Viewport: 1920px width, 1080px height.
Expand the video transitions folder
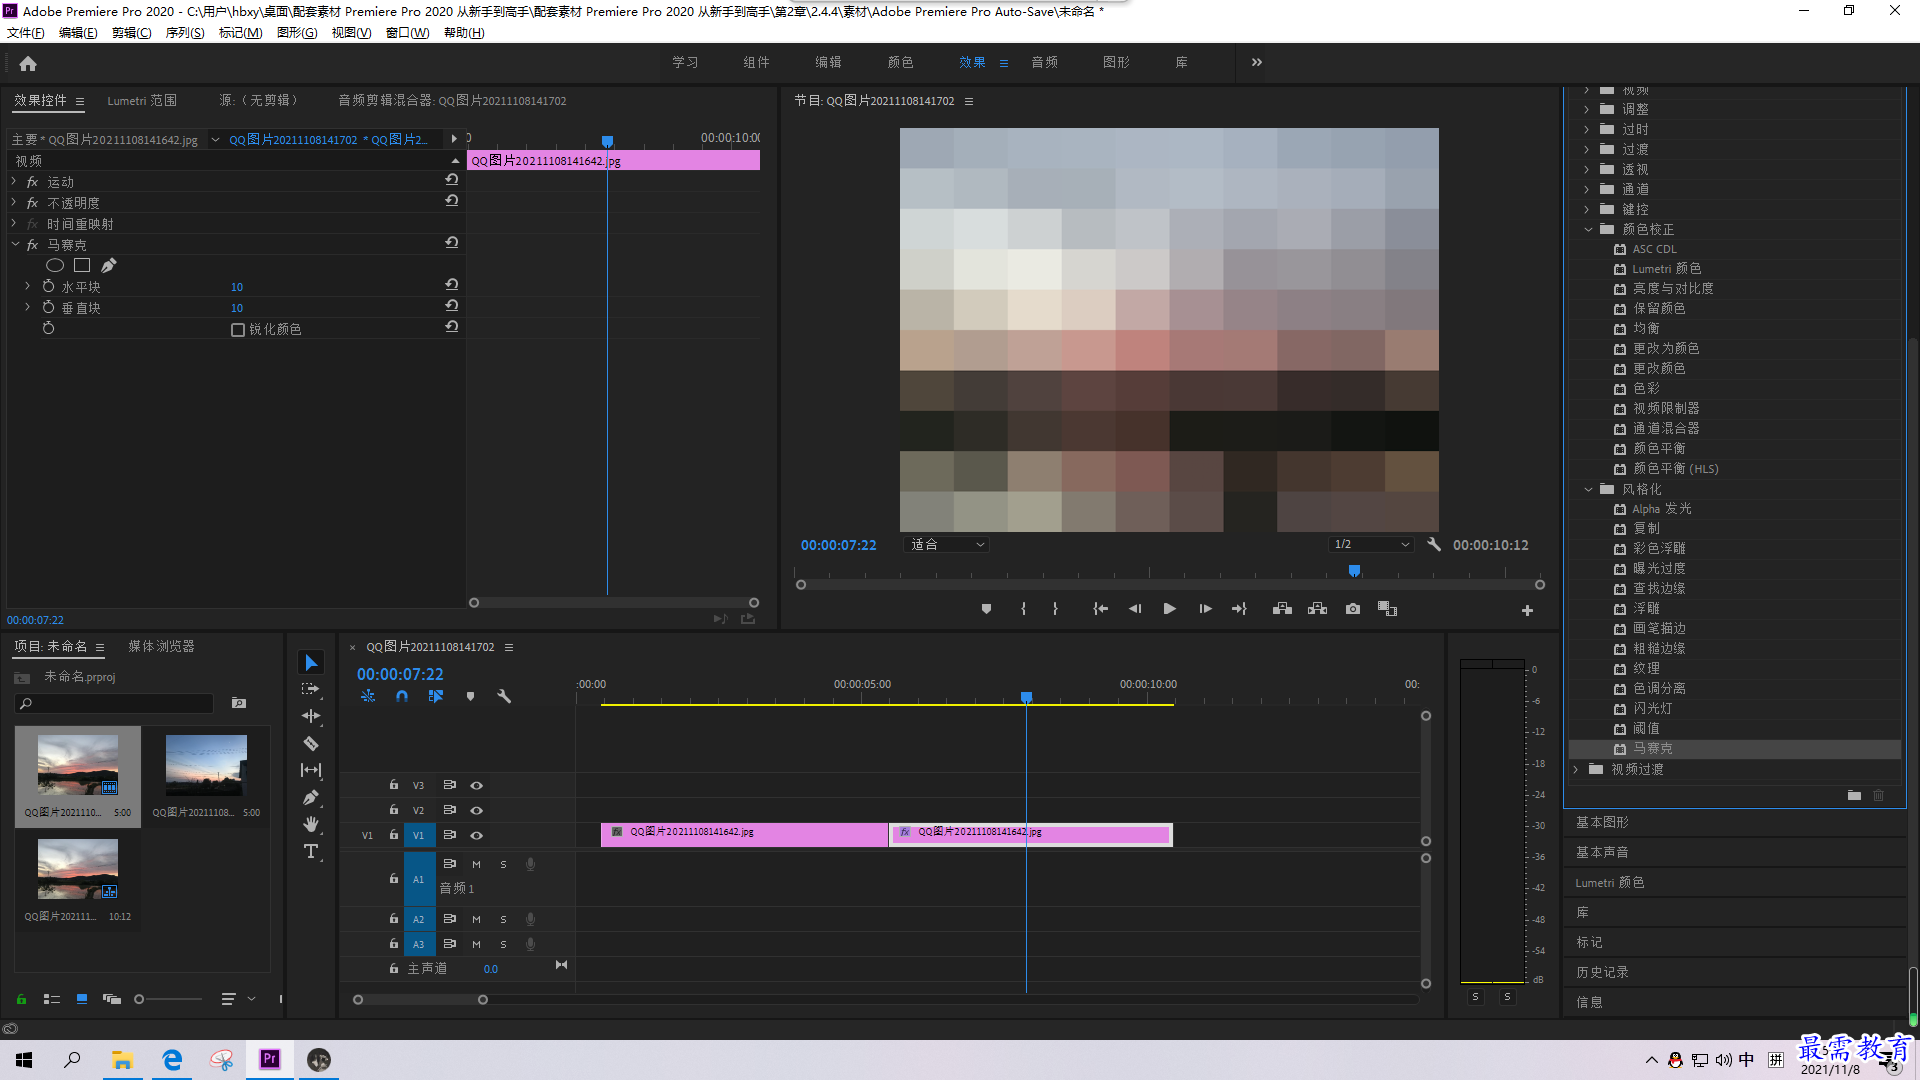pos(1576,769)
